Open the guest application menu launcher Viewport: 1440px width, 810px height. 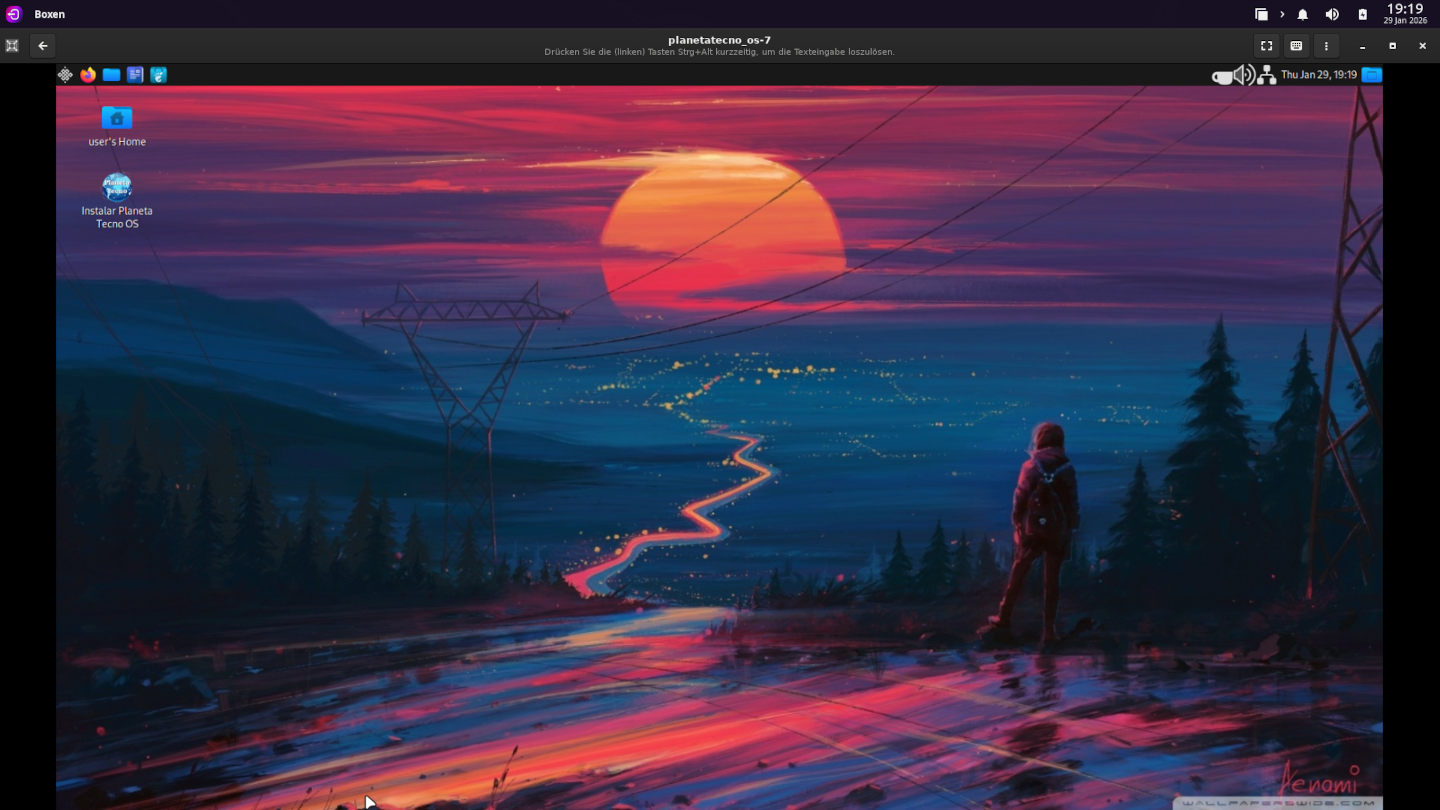[65, 75]
